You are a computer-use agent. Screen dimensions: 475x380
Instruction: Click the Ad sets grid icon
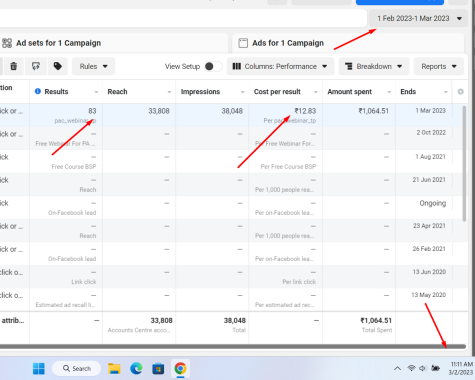tap(7, 43)
